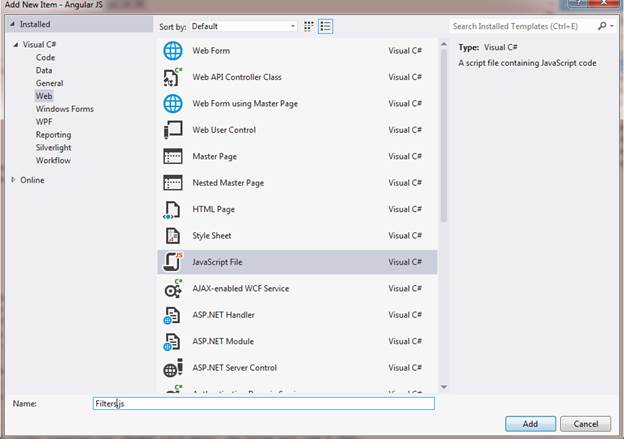This screenshot has height=439, width=624.
Task: Select the 'Master Page' template name
Action: pos(214,156)
